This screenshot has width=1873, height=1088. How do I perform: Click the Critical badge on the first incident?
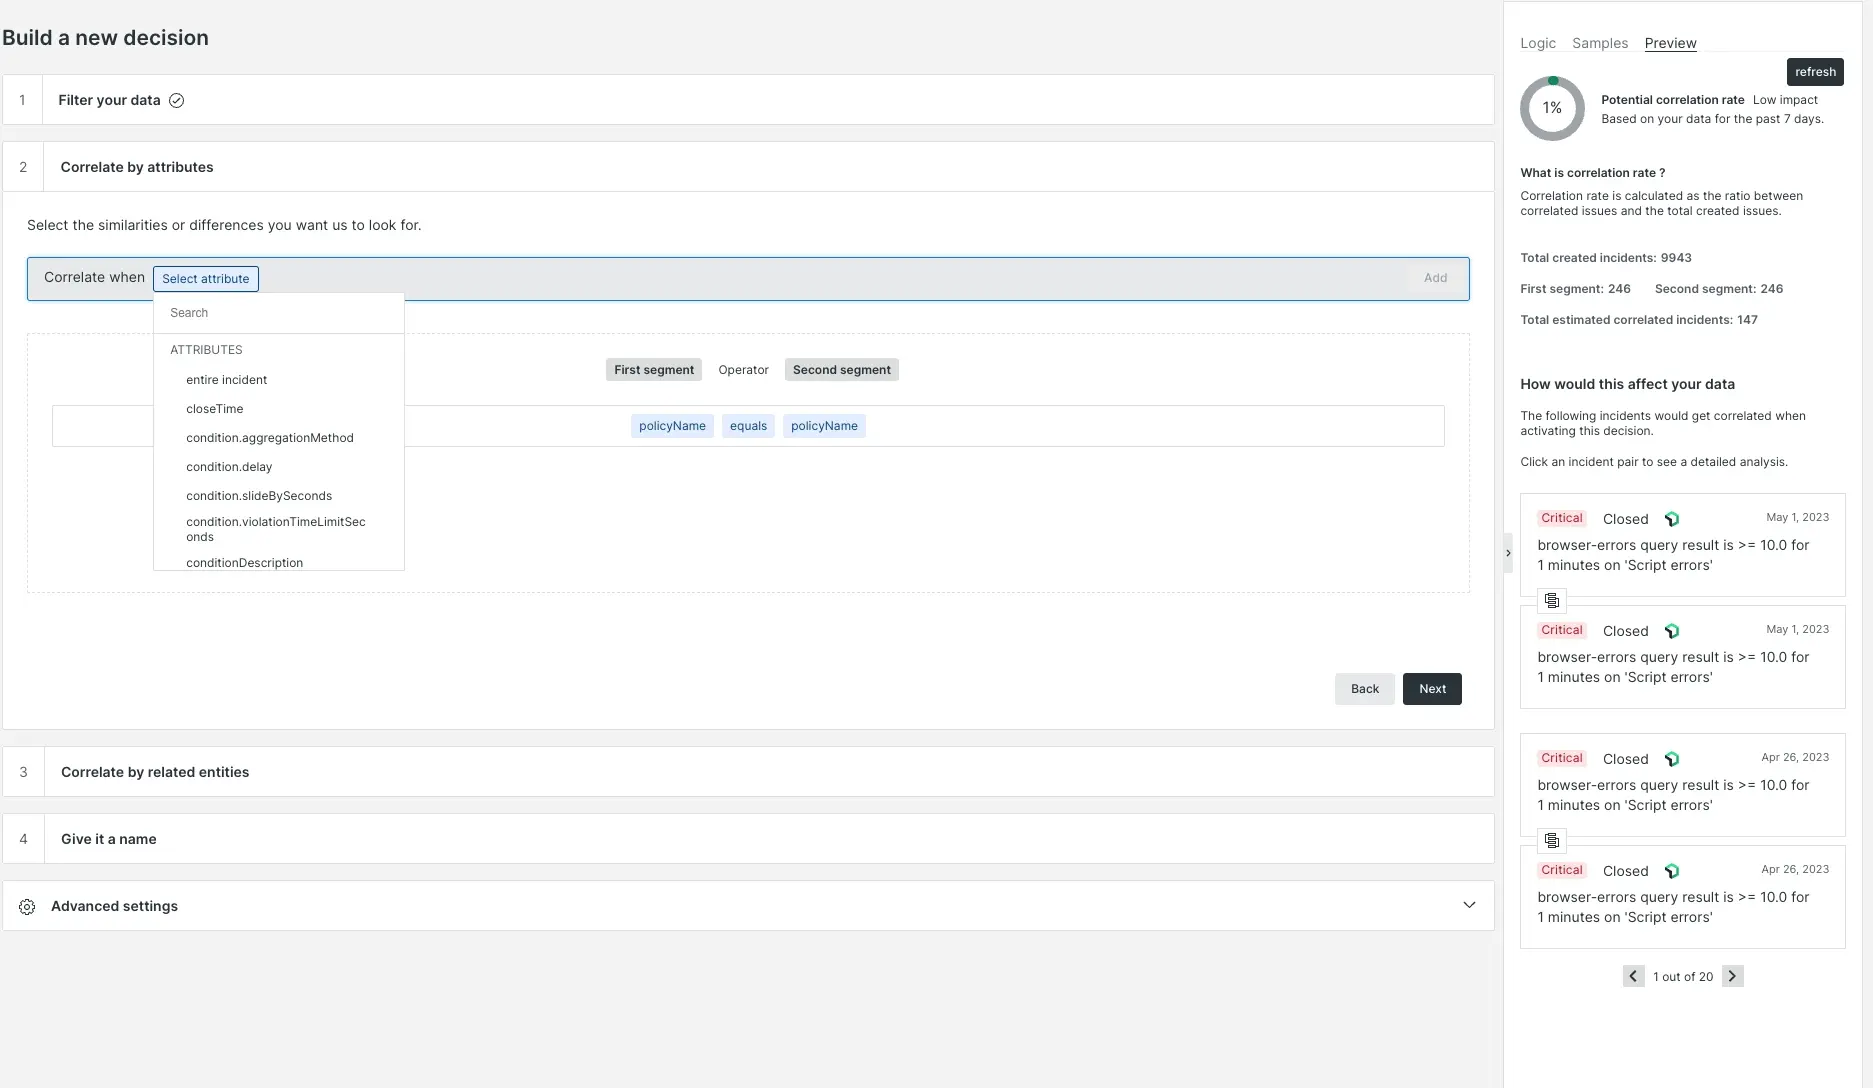coord(1562,518)
